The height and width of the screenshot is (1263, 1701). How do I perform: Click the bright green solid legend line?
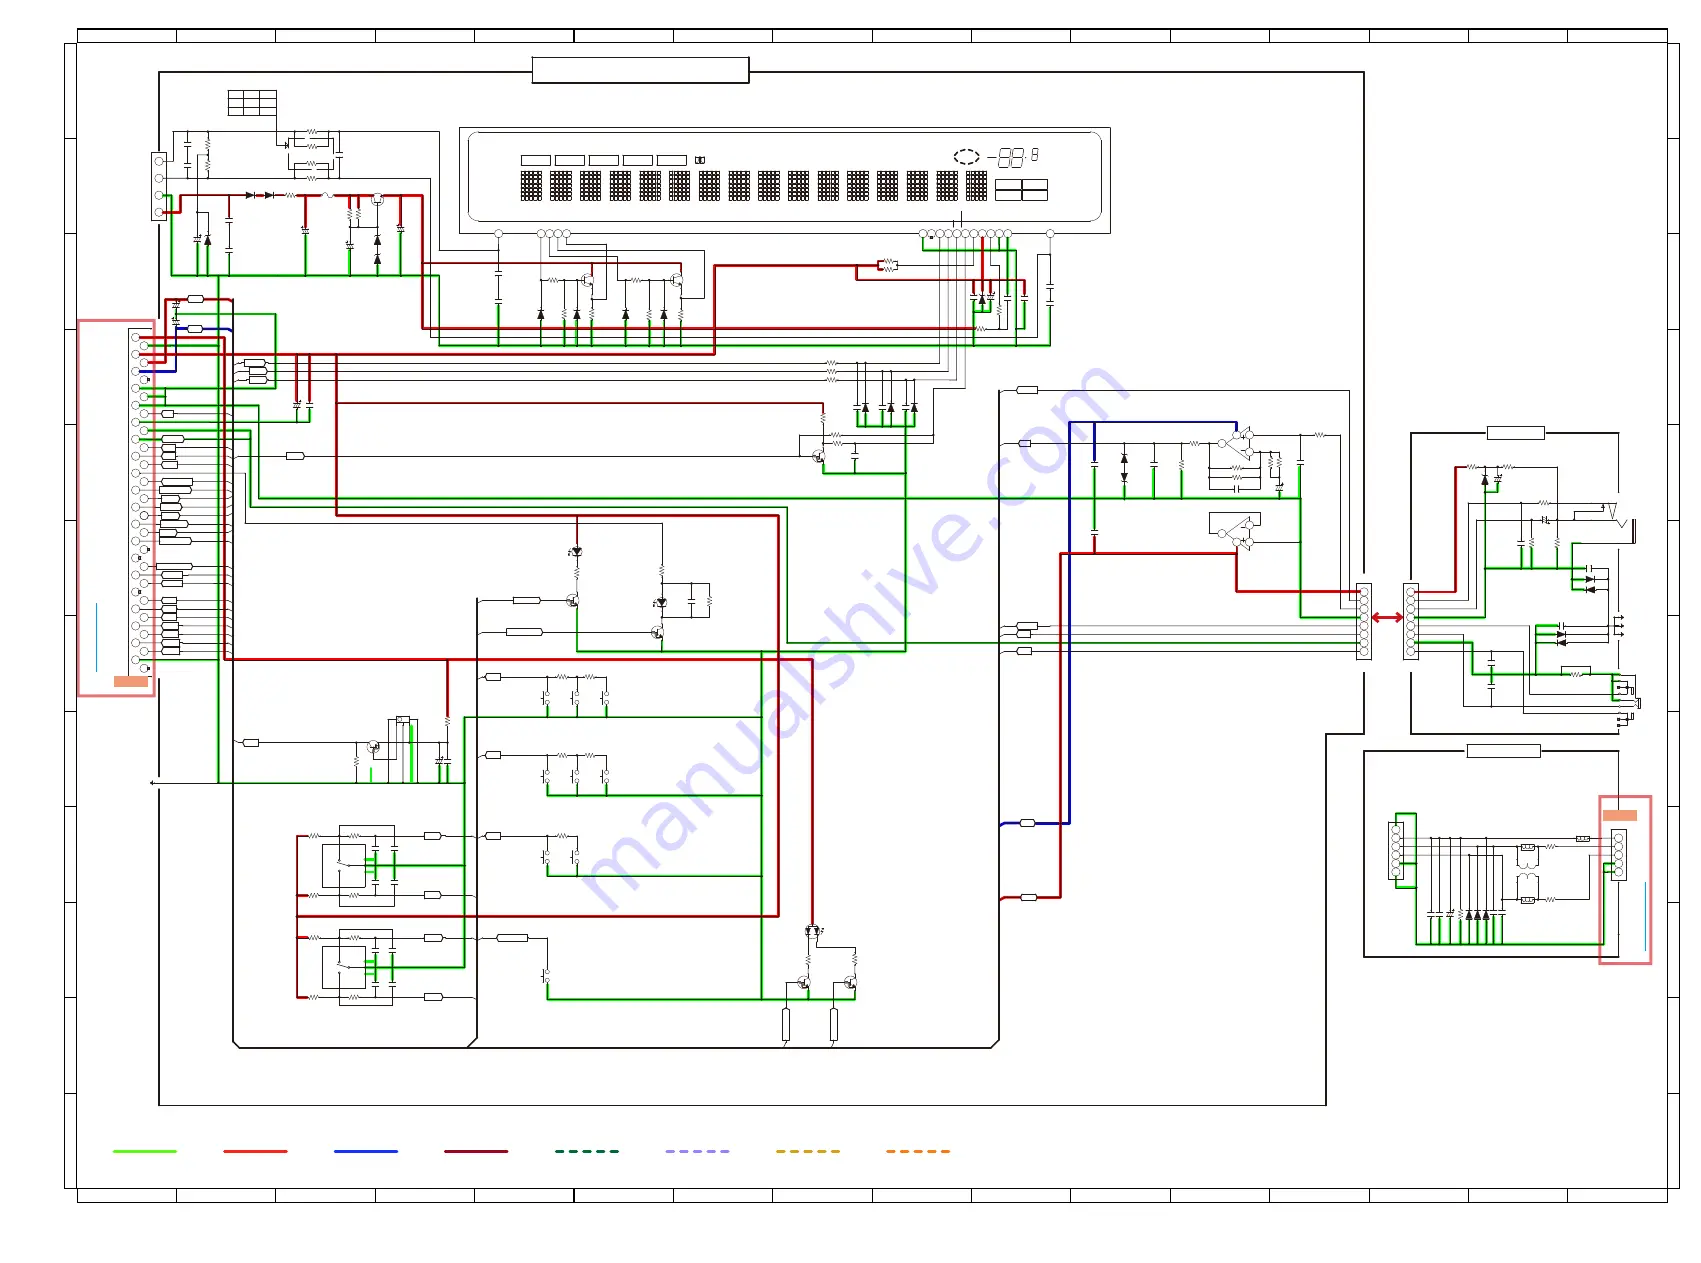pyautogui.click(x=145, y=1151)
